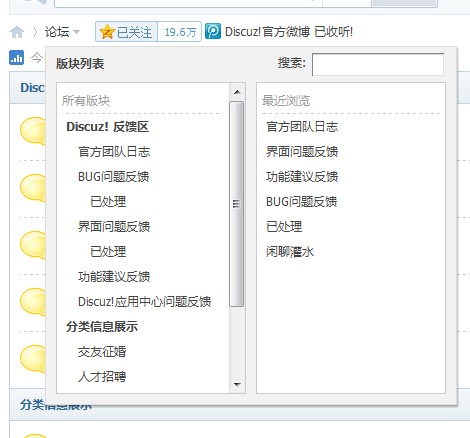Go to forum home icon

[17, 32]
